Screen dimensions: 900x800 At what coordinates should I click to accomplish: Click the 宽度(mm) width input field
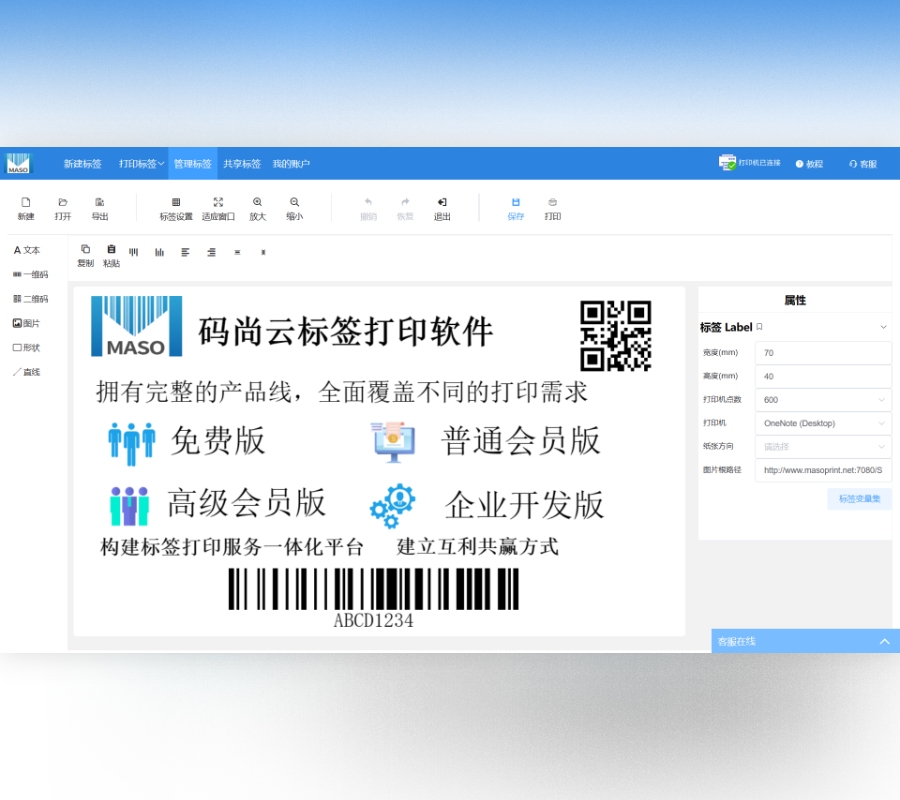pyautogui.click(x=823, y=352)
